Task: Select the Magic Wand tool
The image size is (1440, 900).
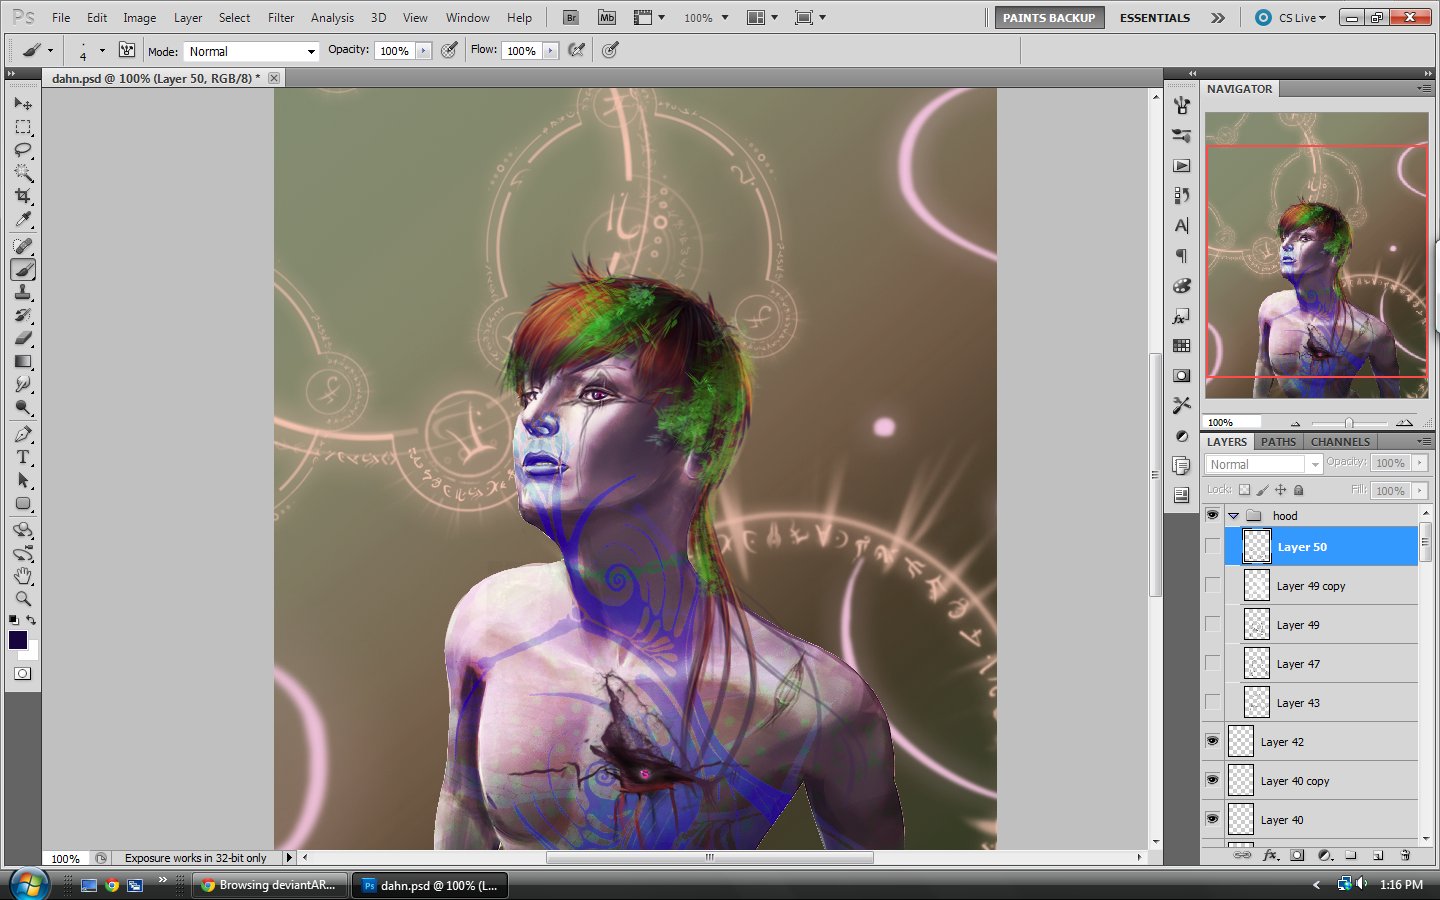Action: [x=23, y=173]
